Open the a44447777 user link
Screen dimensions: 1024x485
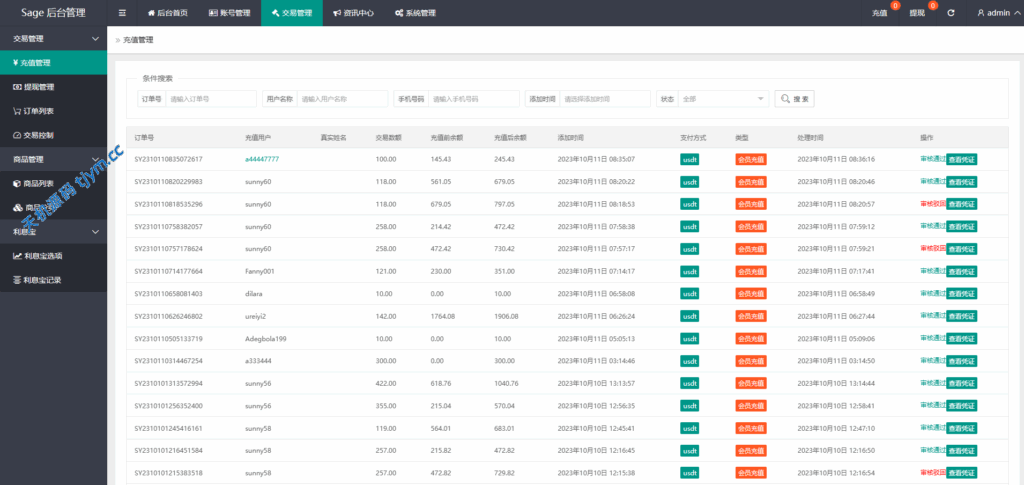click(262, 159)
